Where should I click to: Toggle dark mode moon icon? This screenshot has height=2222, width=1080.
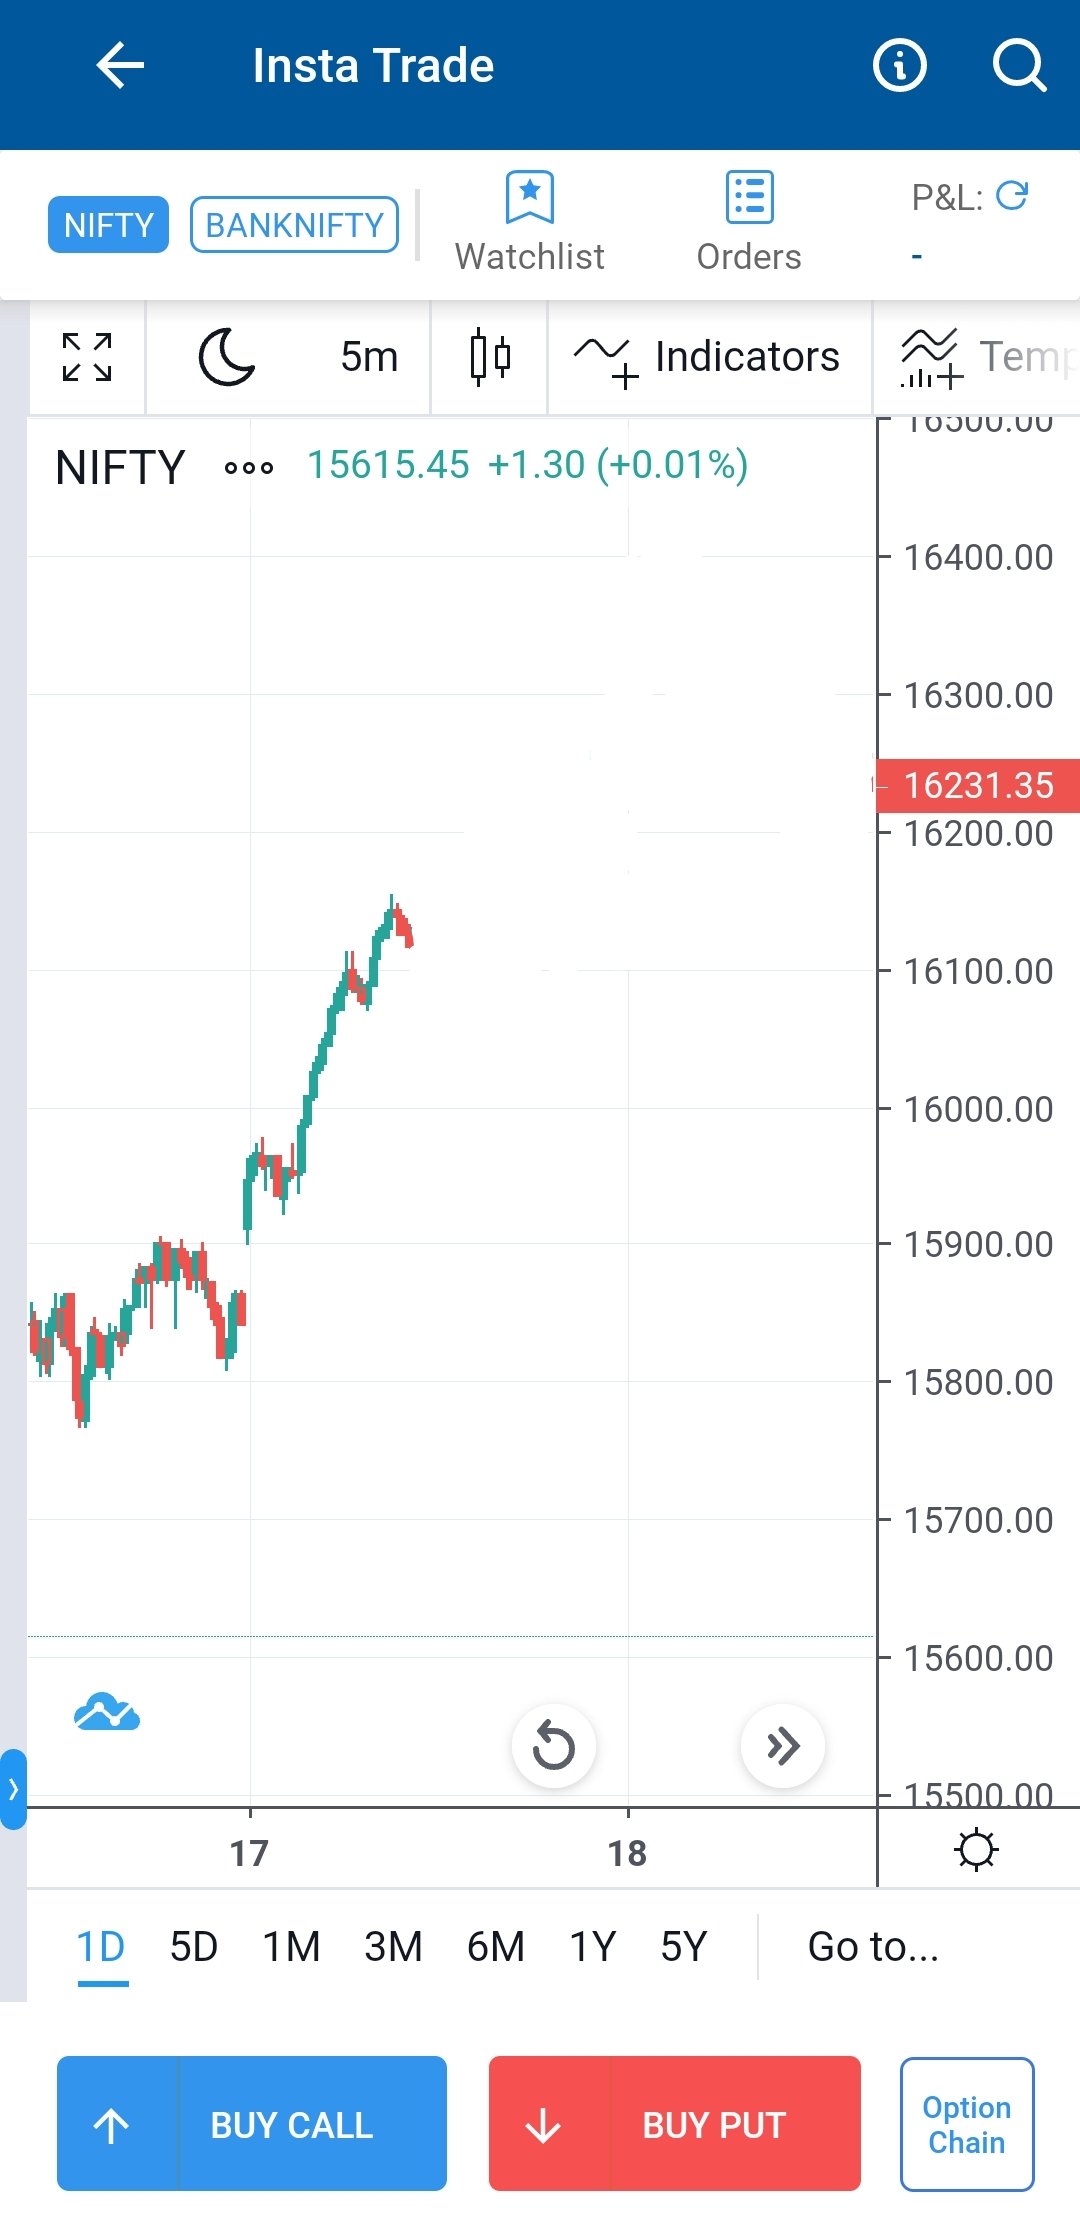227,357
